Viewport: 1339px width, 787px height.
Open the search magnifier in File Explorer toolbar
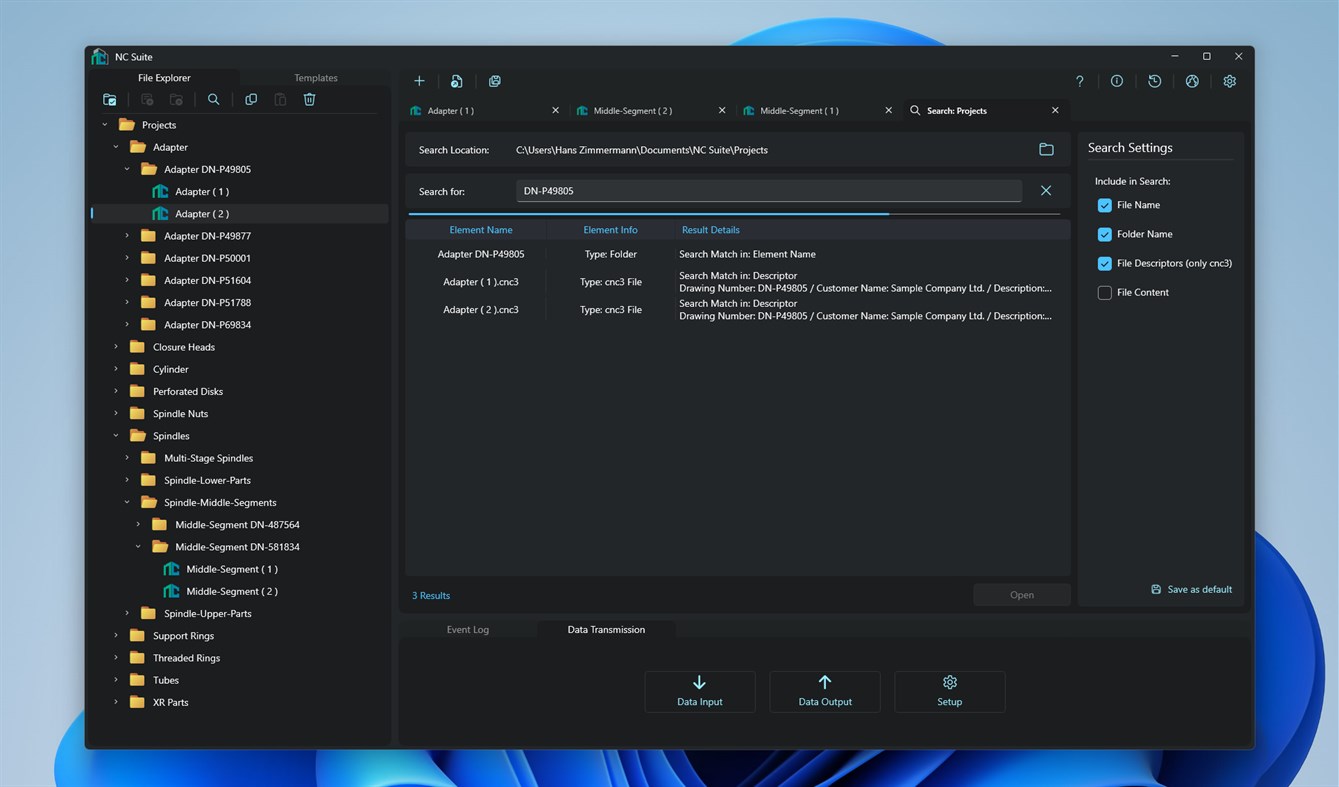pos(213,99)
